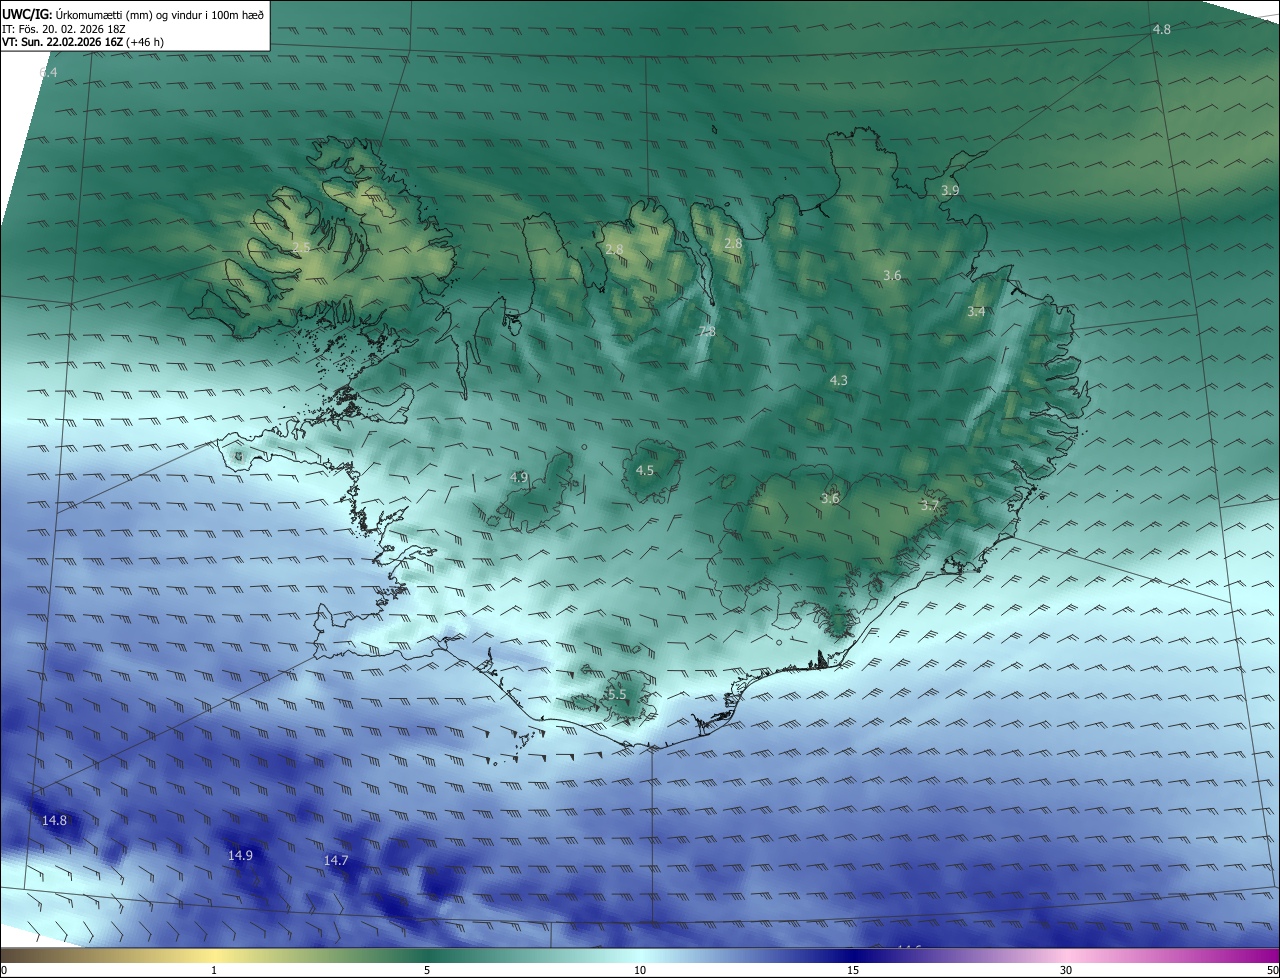1280x978 pixels.
Task: Click the 14.8 value label
Action: point(54,821)
